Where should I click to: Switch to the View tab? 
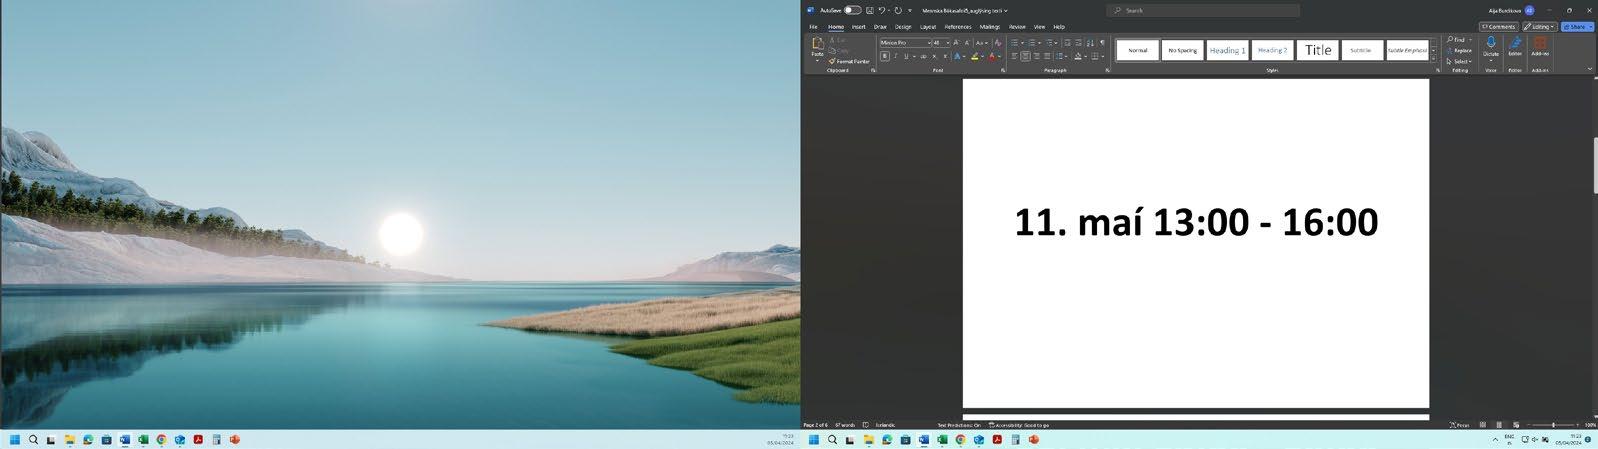(1039, 27)
